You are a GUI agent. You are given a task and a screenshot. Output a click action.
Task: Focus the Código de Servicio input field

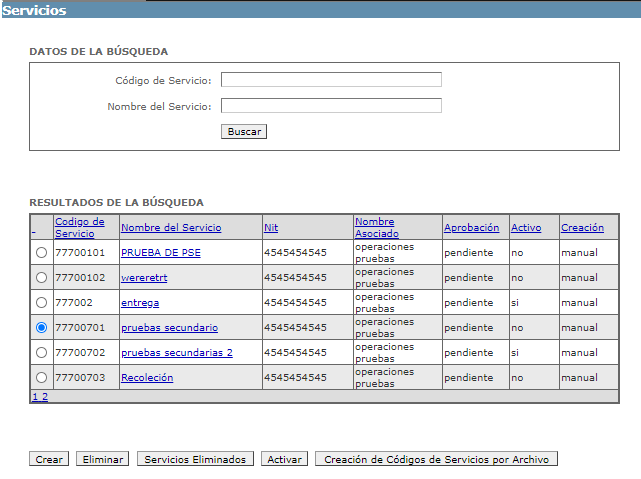click(x=331, y=79)
